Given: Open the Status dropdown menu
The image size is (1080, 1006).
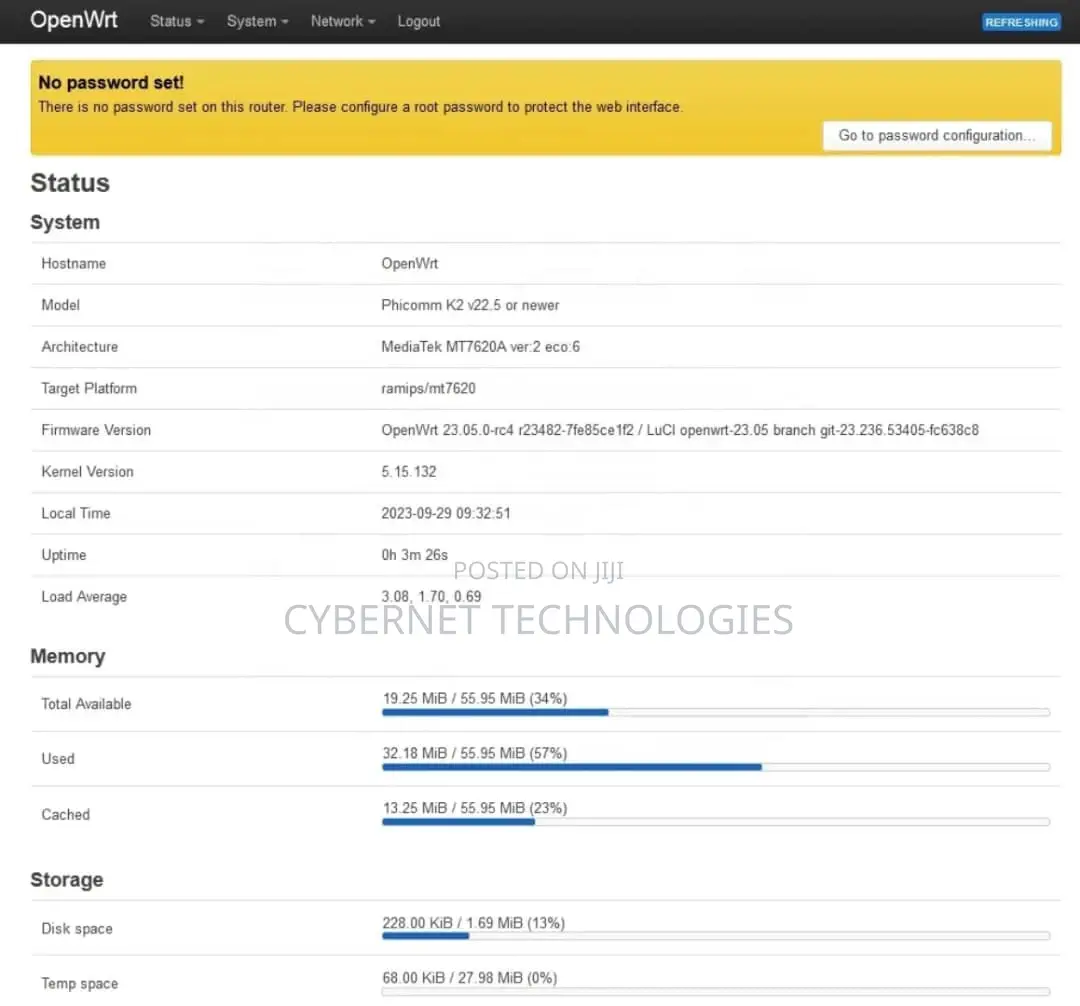Looking at the screenshot, I should click(177, 21).
